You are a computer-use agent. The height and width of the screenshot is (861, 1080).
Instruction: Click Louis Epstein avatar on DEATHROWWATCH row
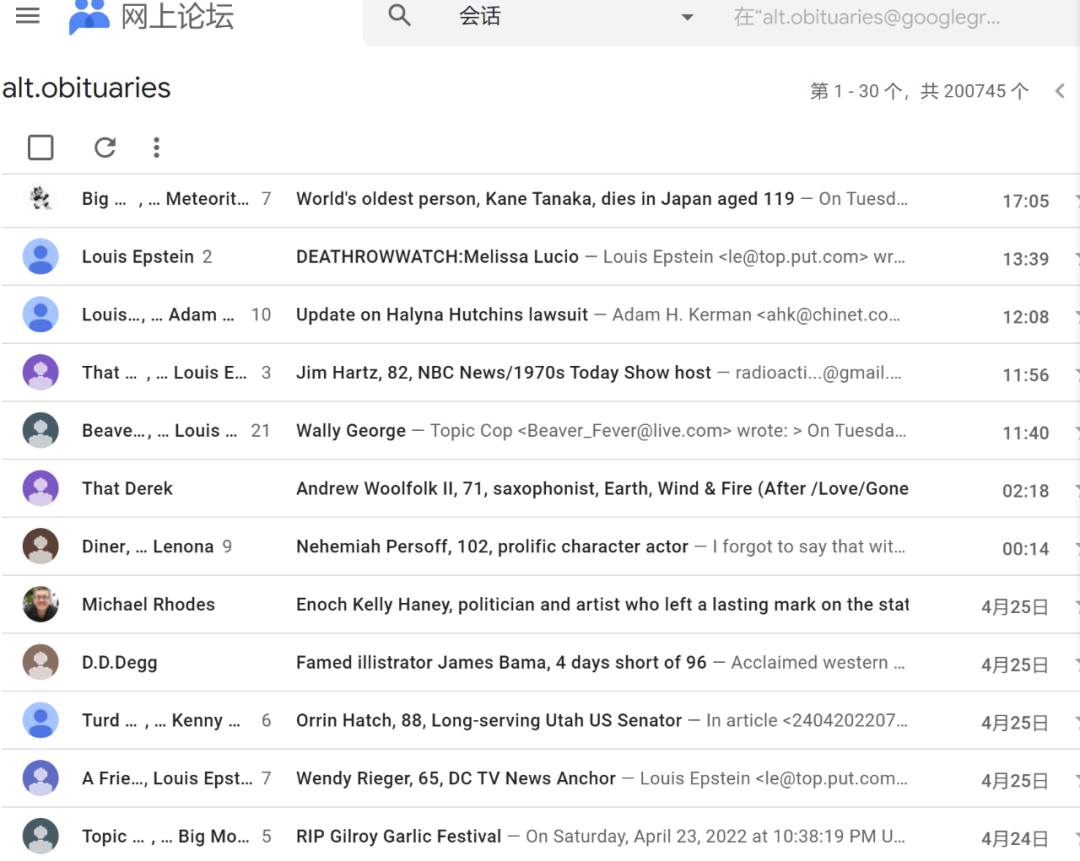pos(41,256)
